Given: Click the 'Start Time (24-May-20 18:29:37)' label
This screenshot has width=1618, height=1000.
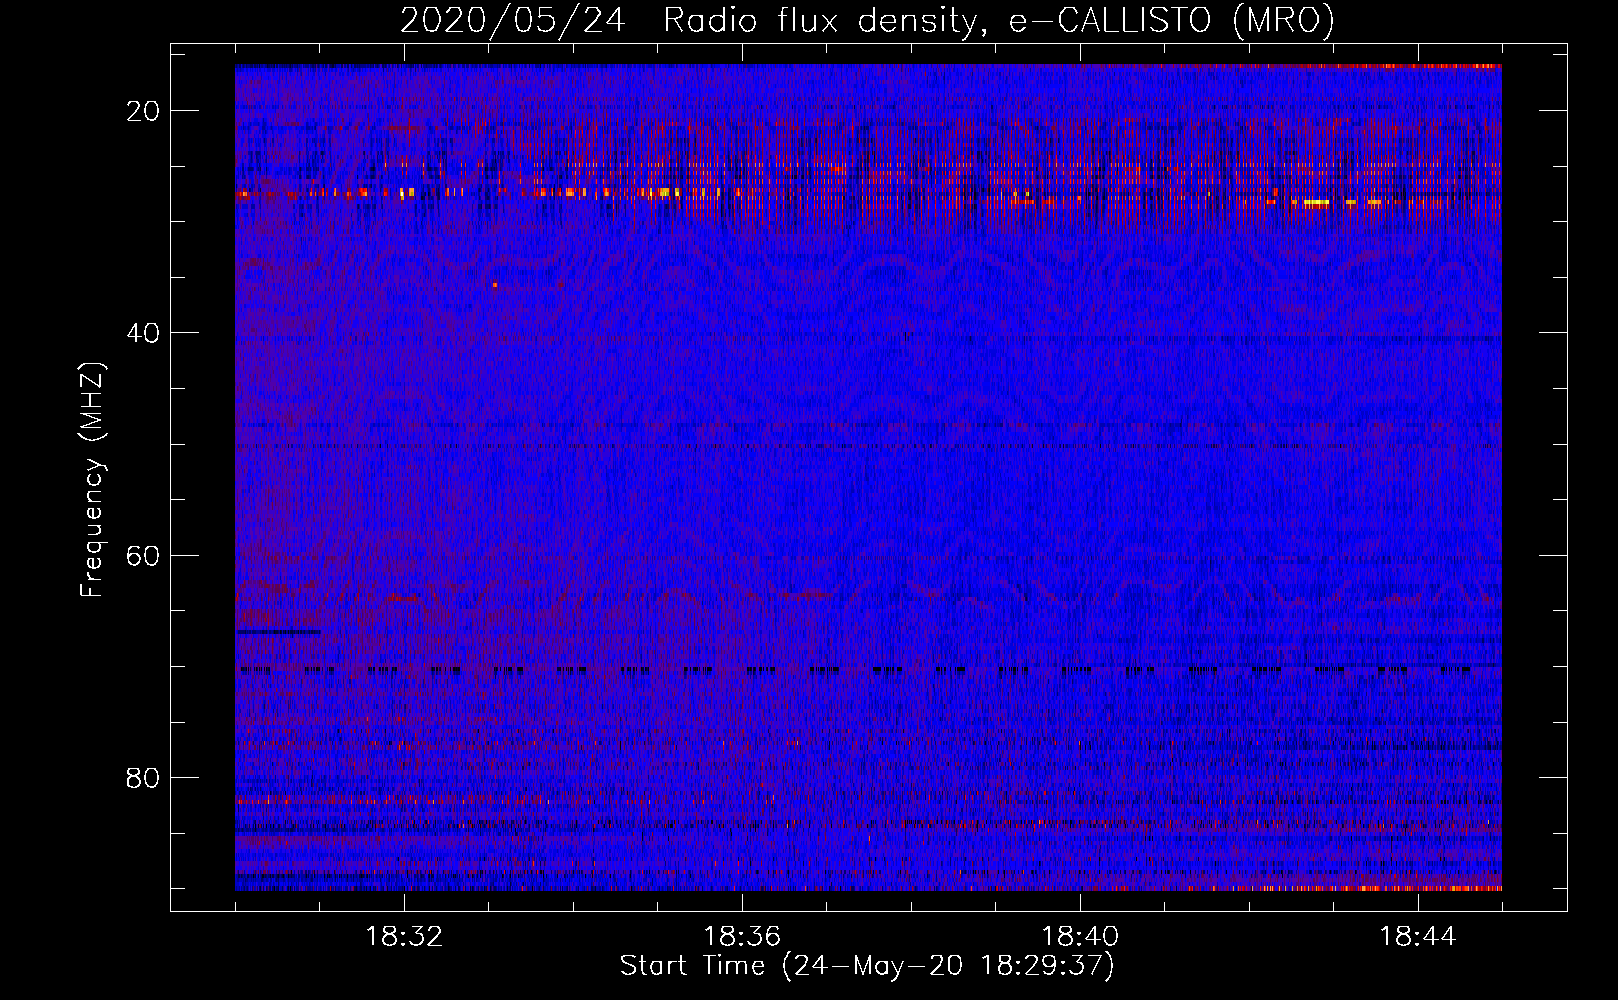Looking at the screenshot, I should tap(867, 966).
